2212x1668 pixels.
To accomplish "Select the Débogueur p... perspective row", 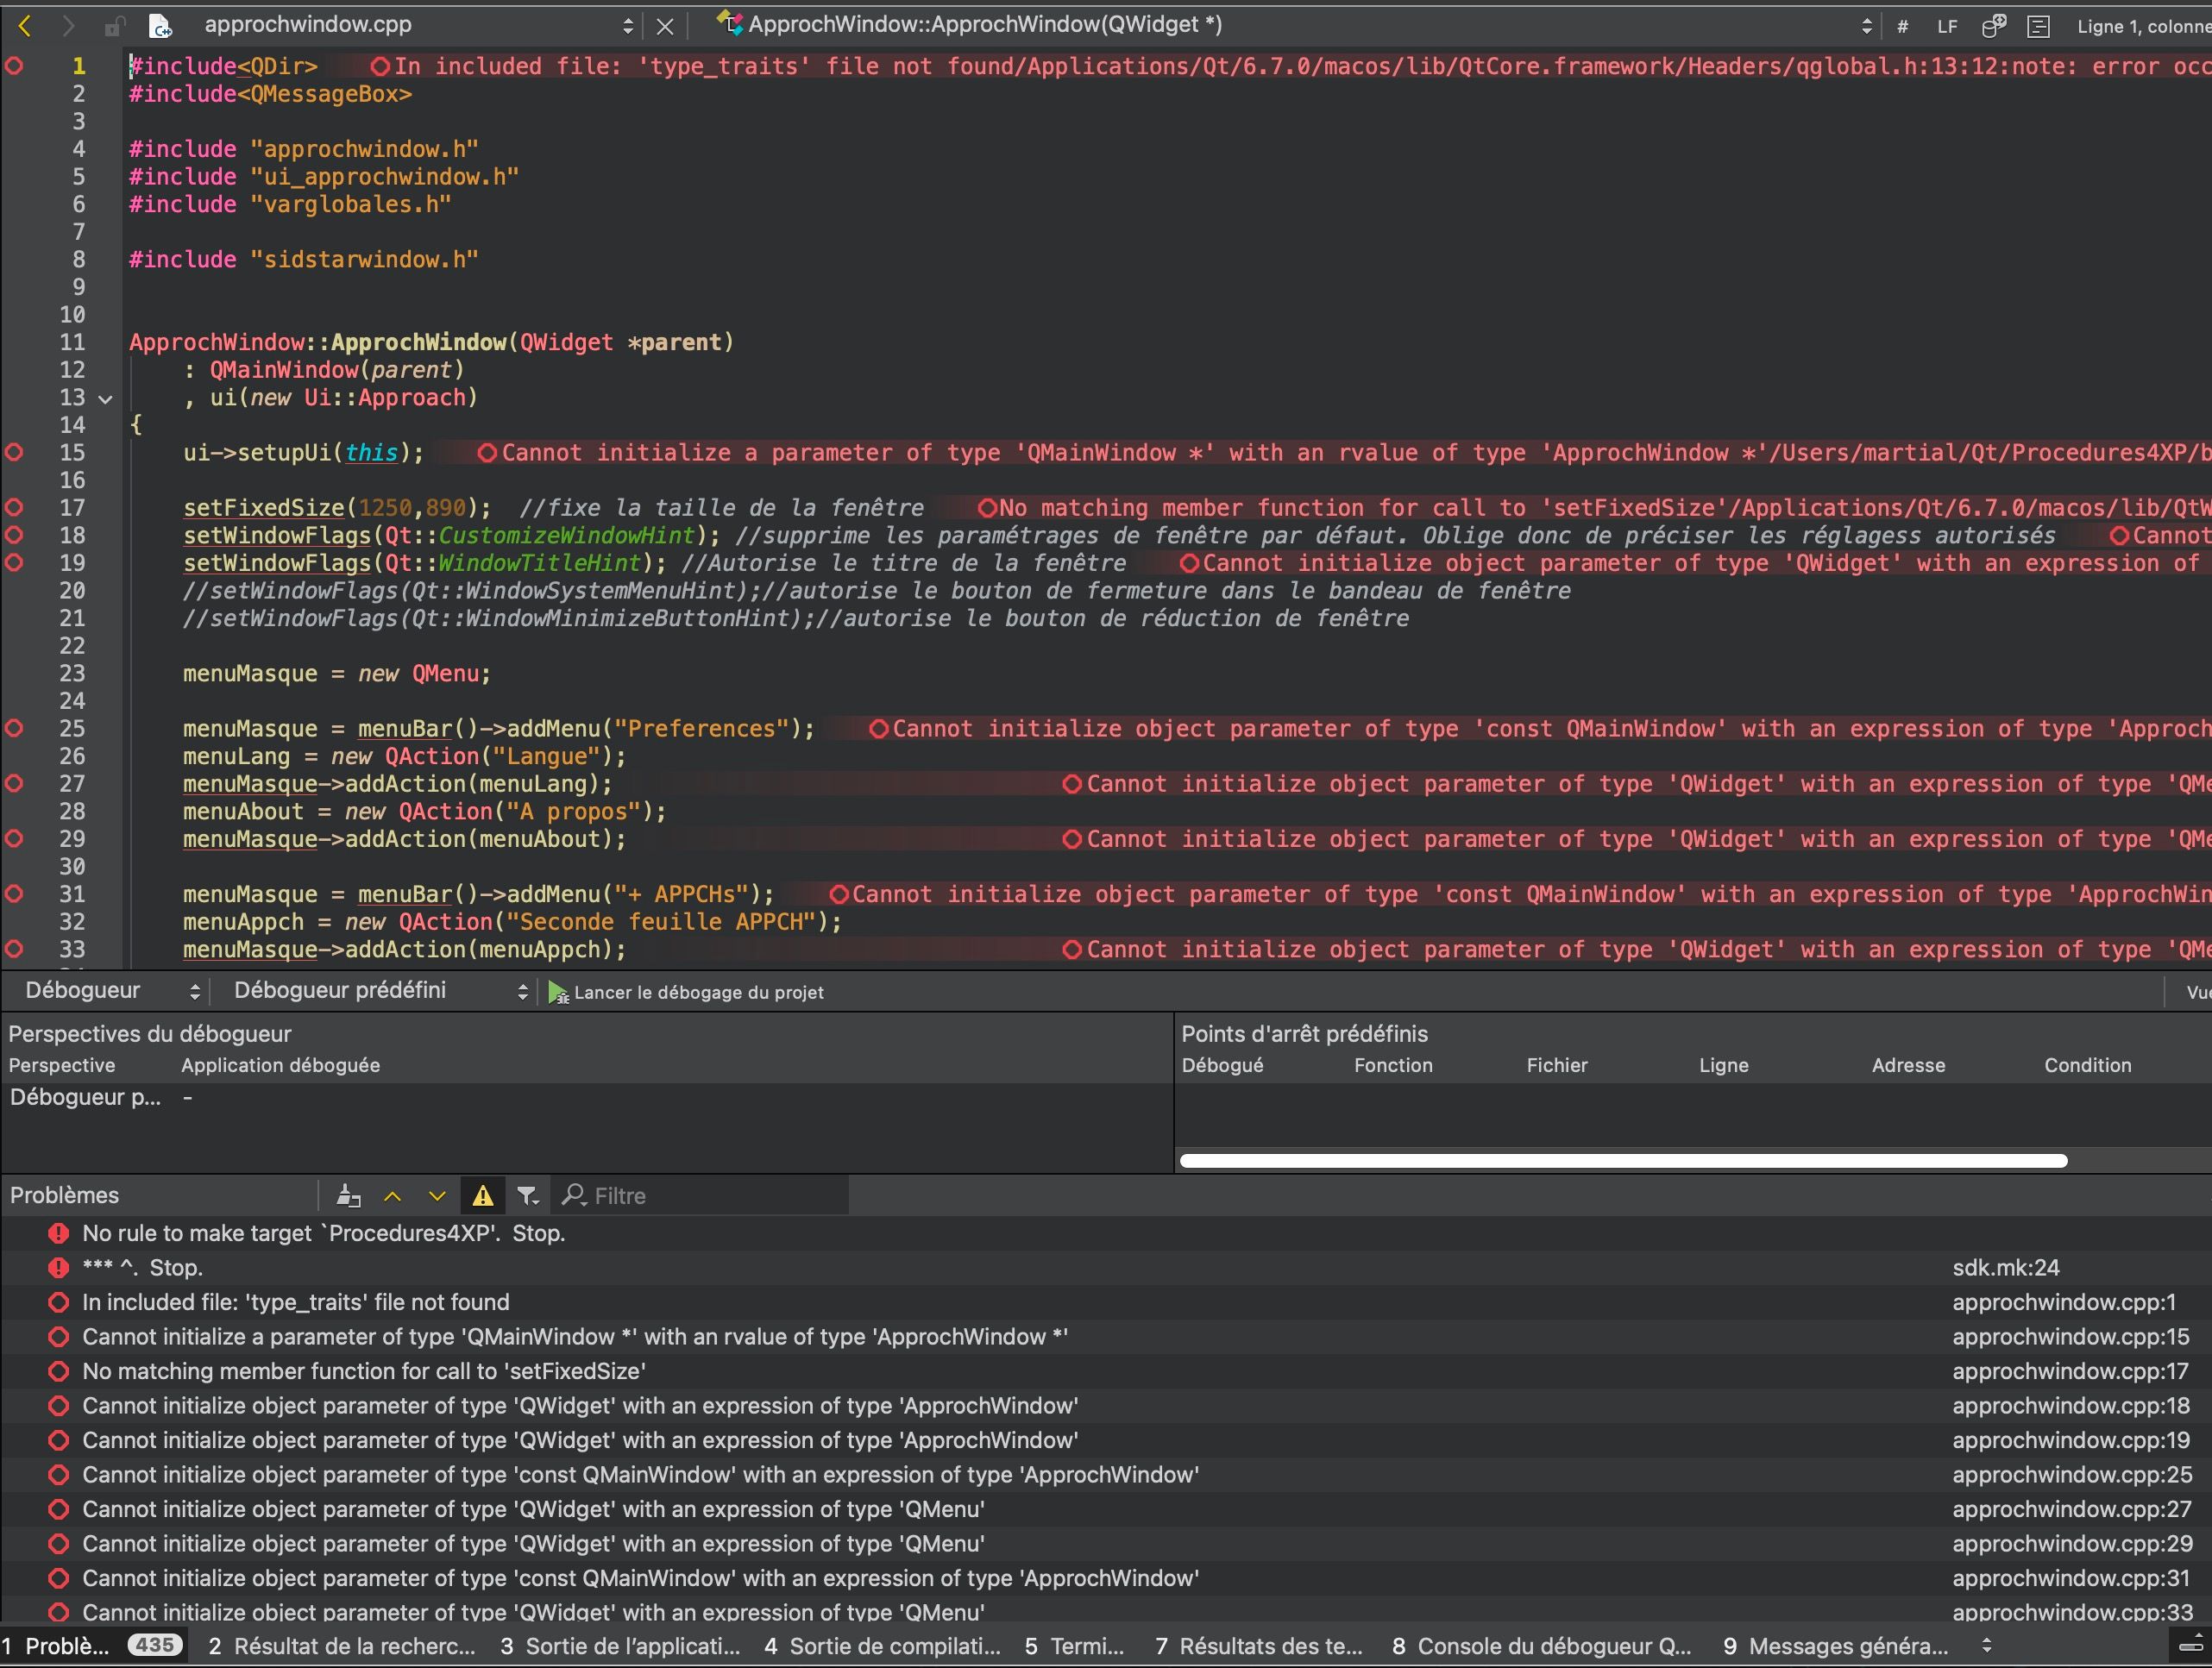I will (x=586, y=1097).
